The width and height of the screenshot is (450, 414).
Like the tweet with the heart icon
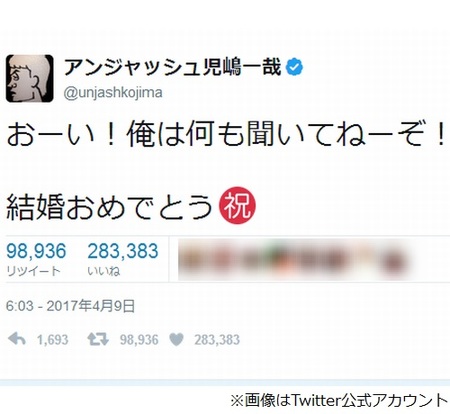[x=176, y=340]
